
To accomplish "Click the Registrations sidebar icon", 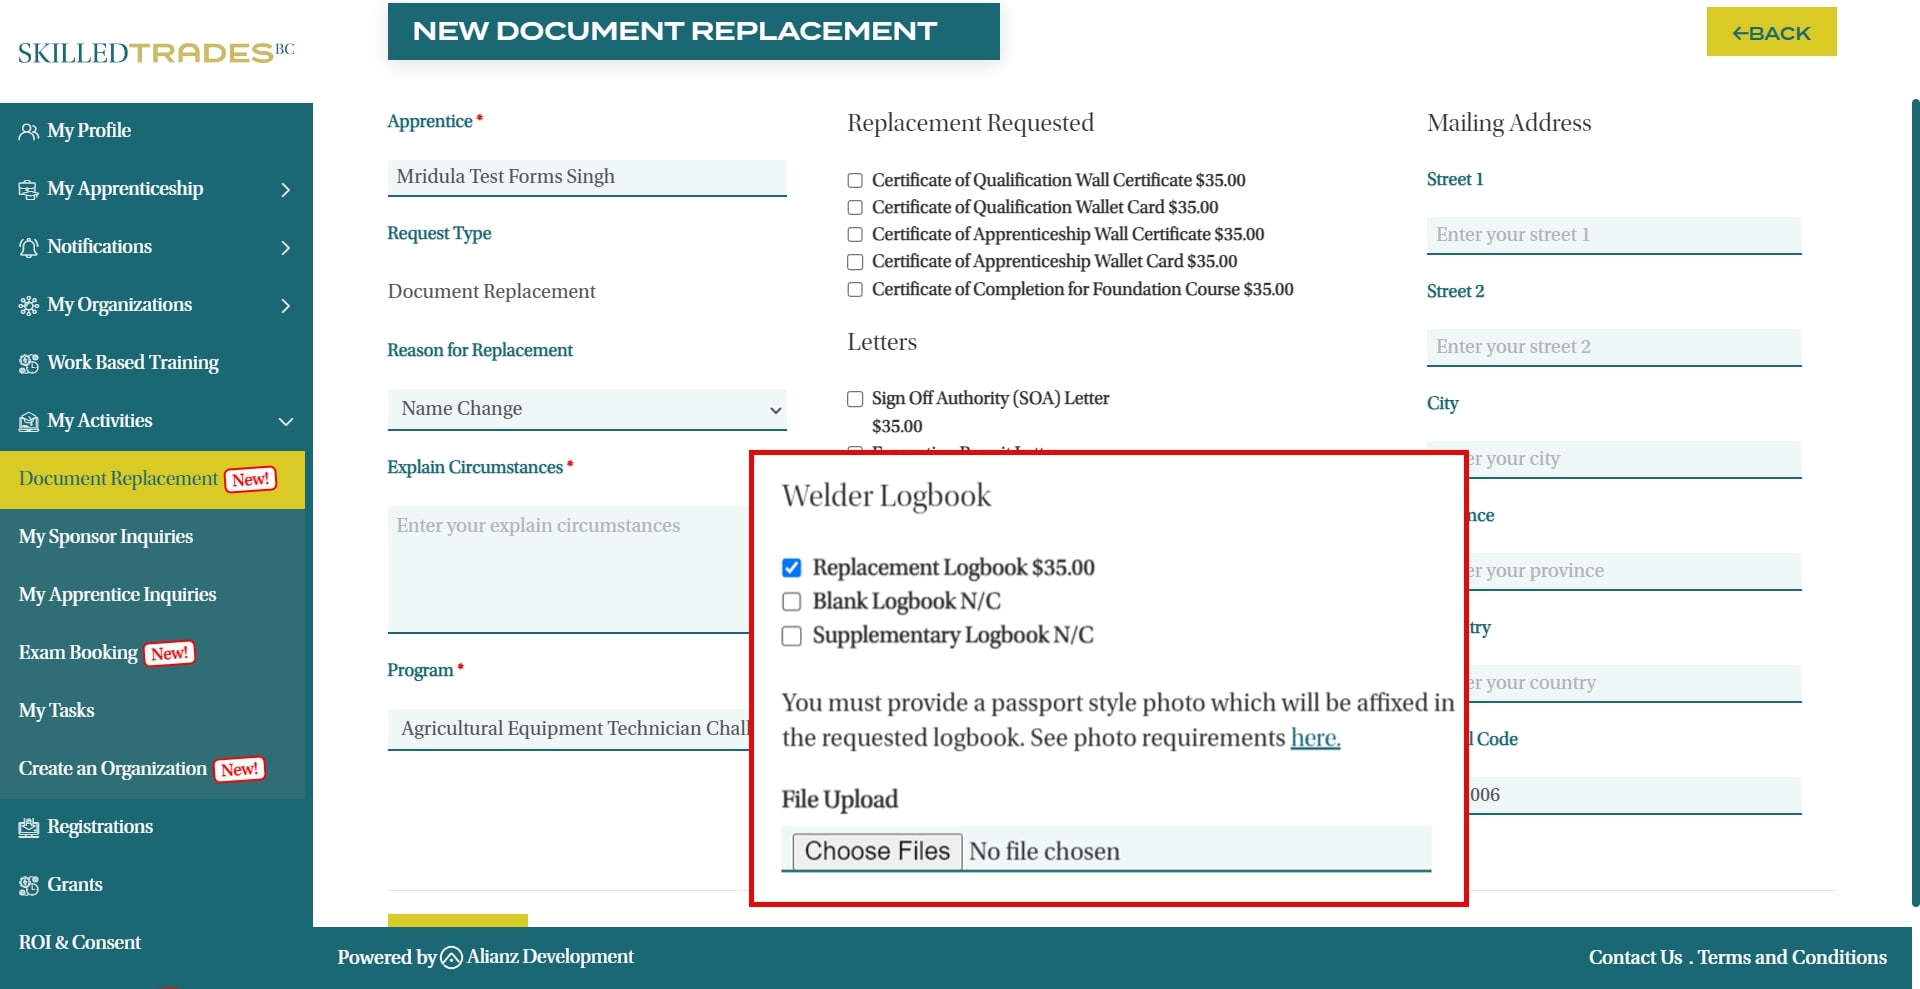I will pyautogui.click(x=28, y=828).
